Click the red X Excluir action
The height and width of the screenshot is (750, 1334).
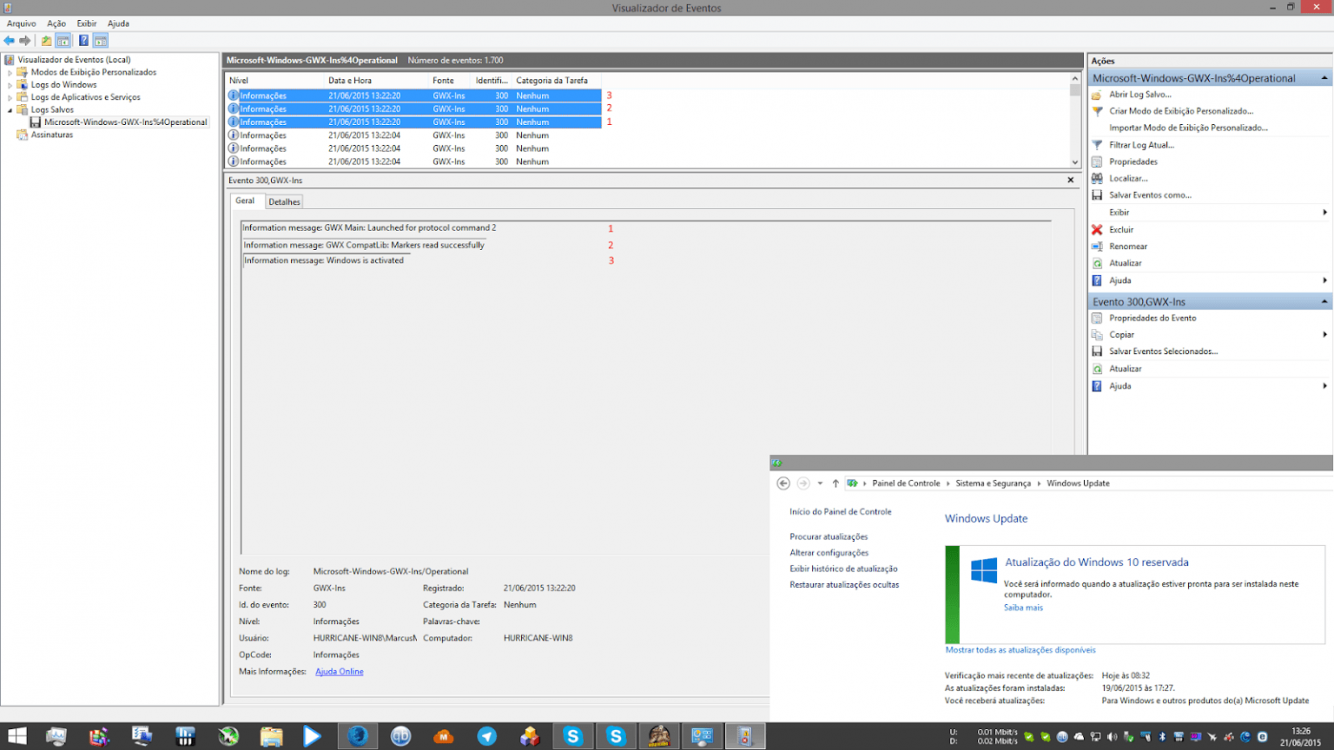pos(1097,229)
